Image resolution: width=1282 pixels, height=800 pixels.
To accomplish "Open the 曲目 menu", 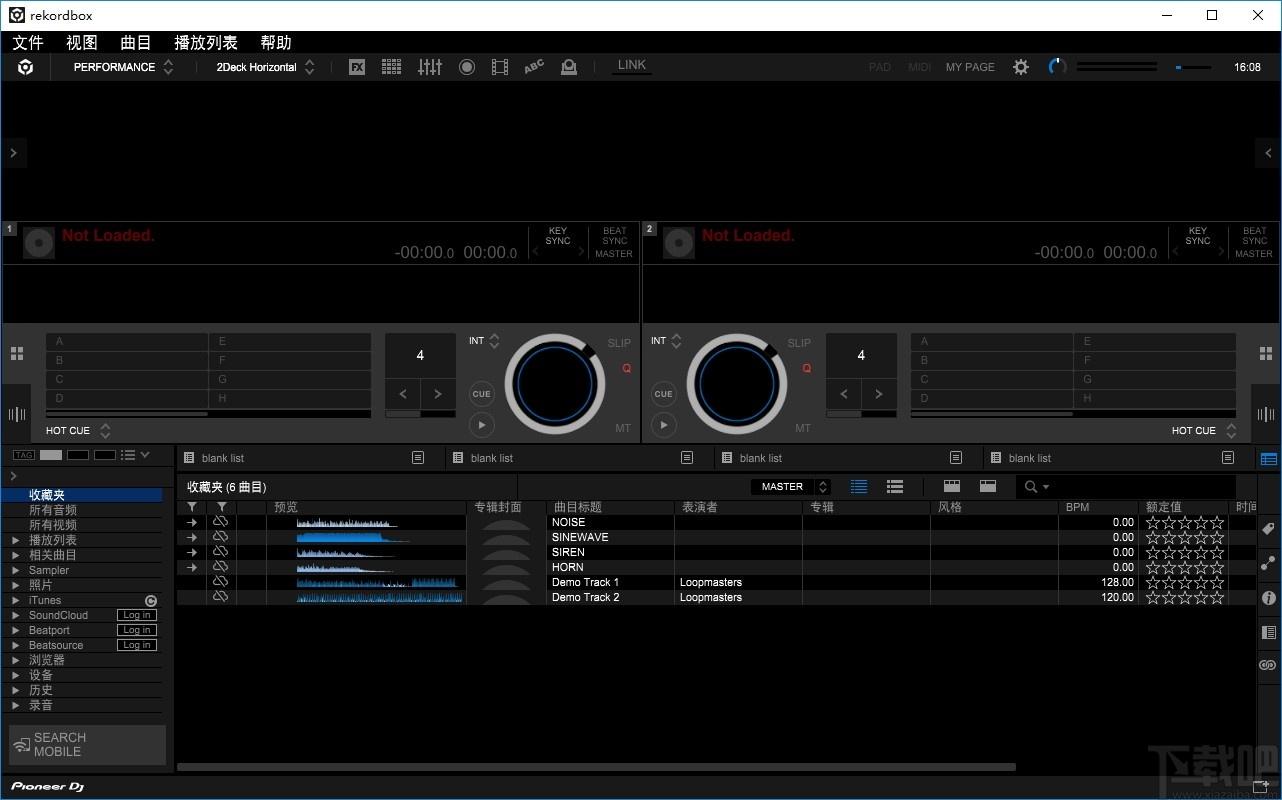I will [x=136, y=42].
